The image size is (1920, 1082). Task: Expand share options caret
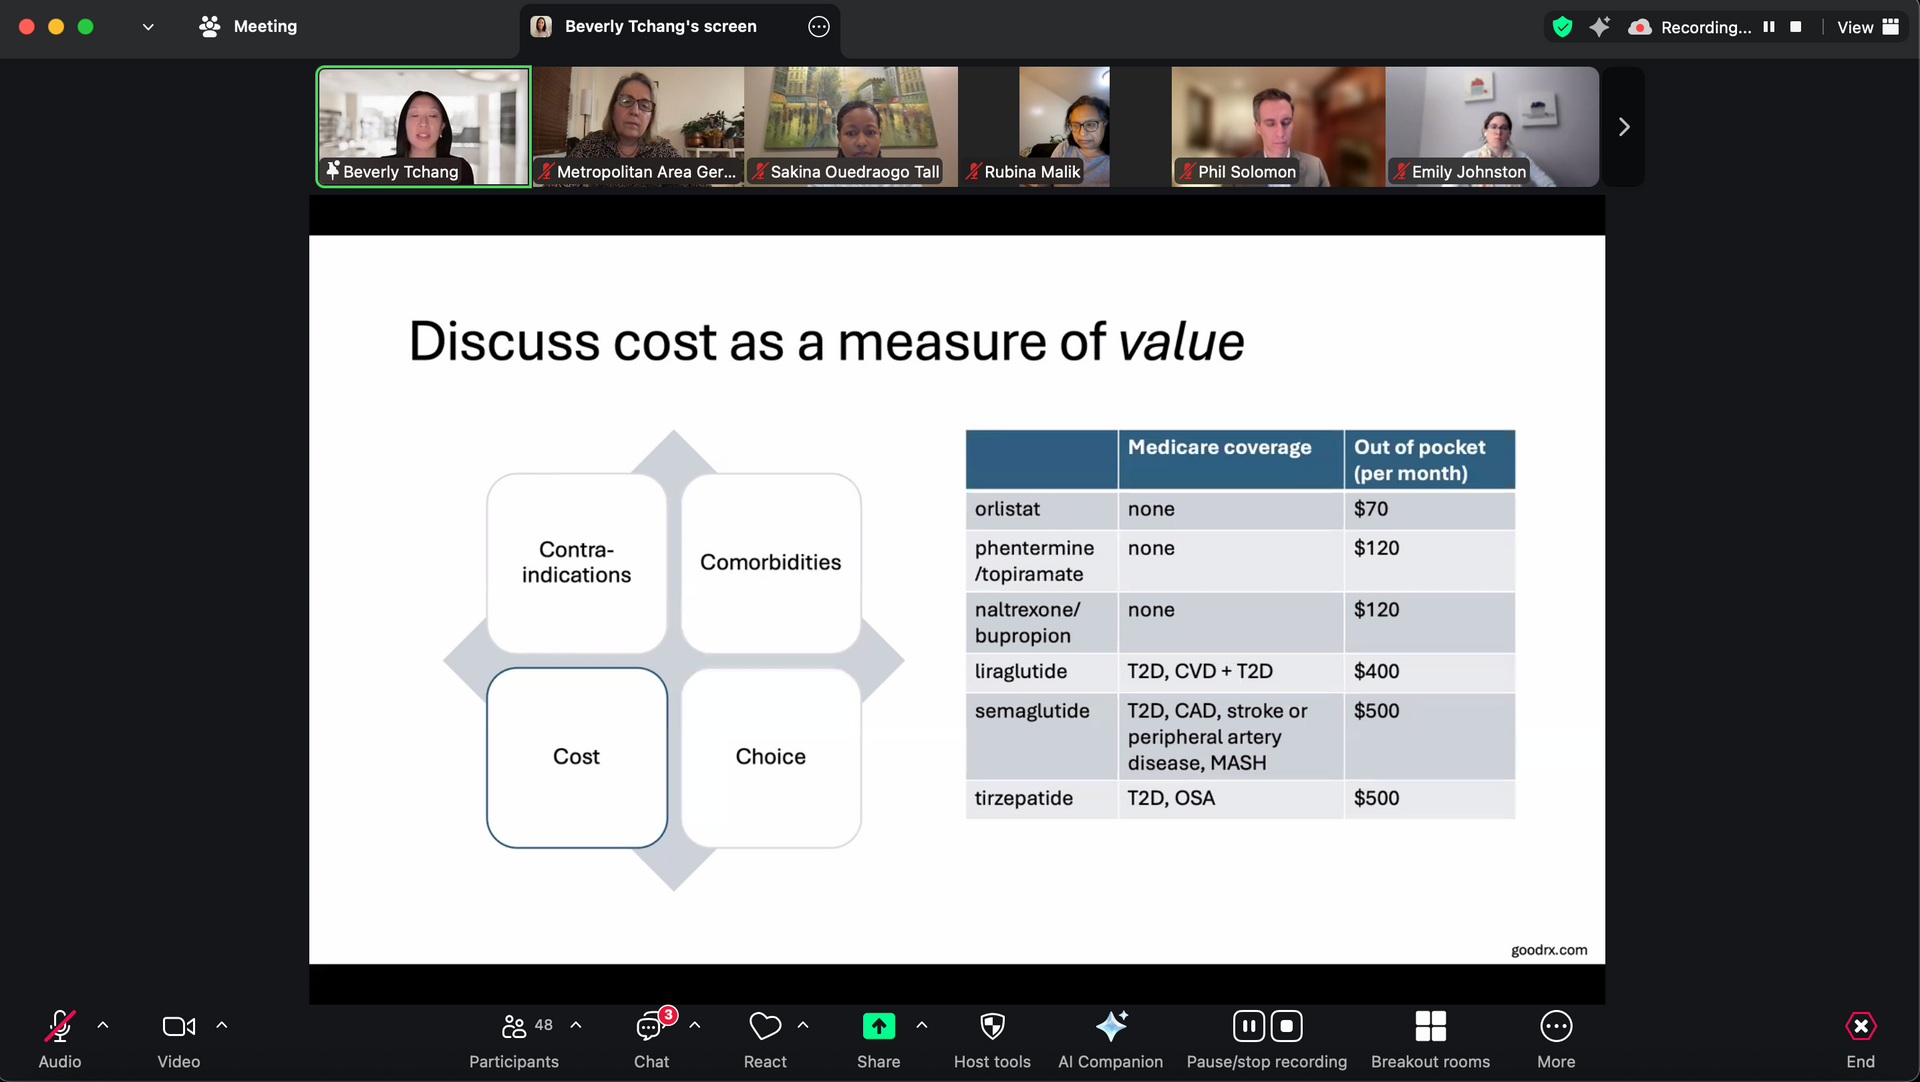tap(922, 1025)
